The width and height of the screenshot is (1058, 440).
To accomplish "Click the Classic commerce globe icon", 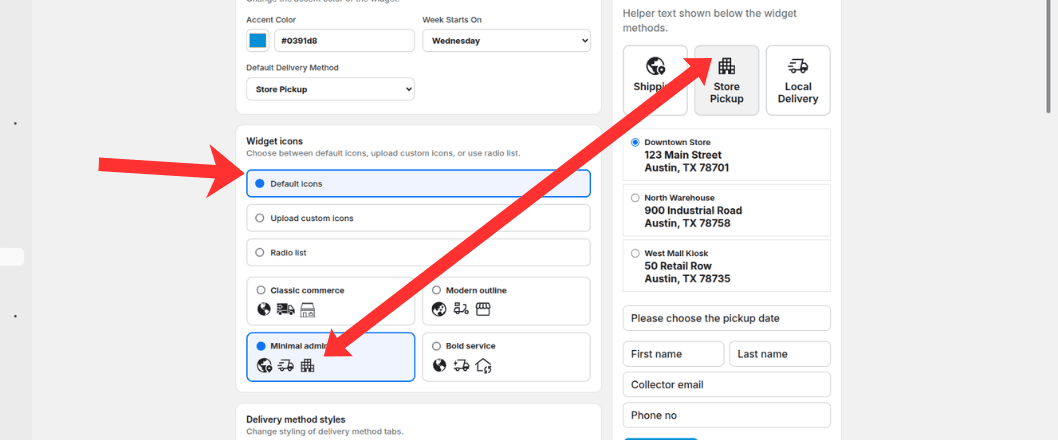I will point(264,310).
